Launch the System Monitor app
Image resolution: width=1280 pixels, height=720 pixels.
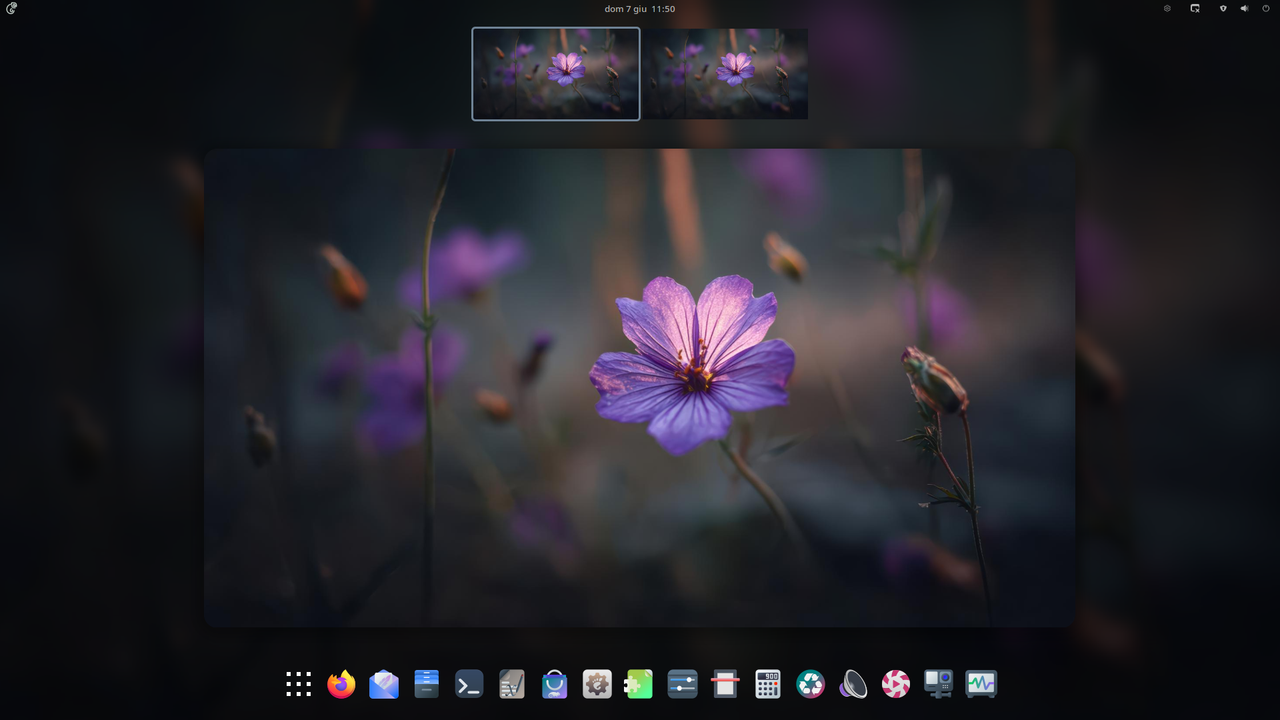pyautogui.click(x=981, y=684)
